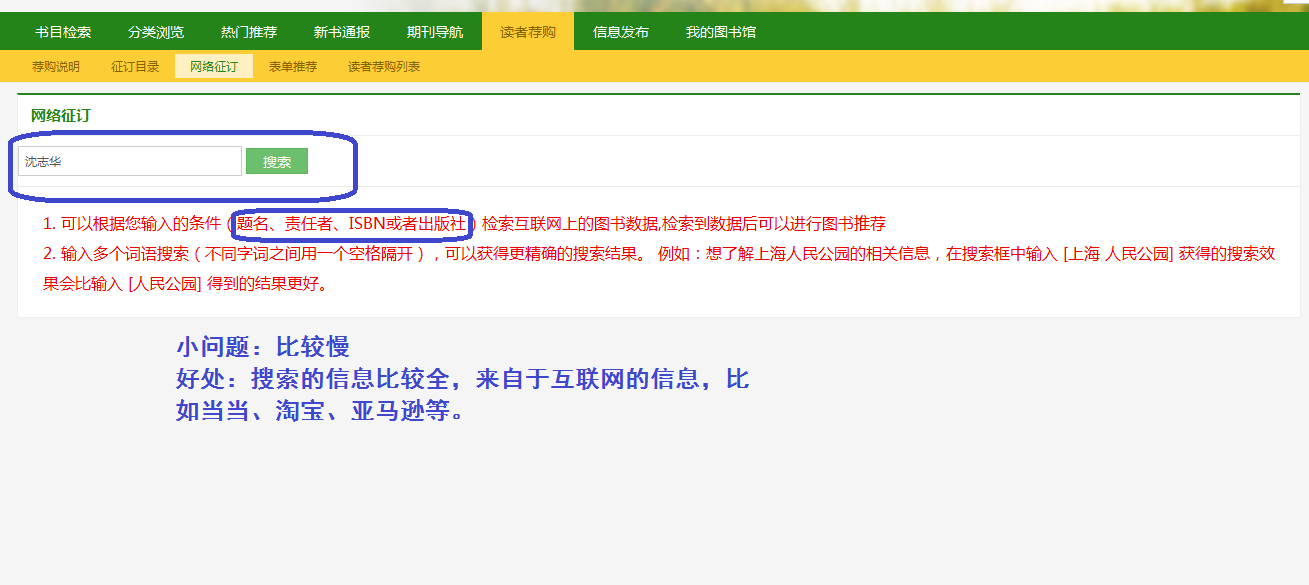
Task: Open the 书目检索 menu
Action: [x=63, y=32]
